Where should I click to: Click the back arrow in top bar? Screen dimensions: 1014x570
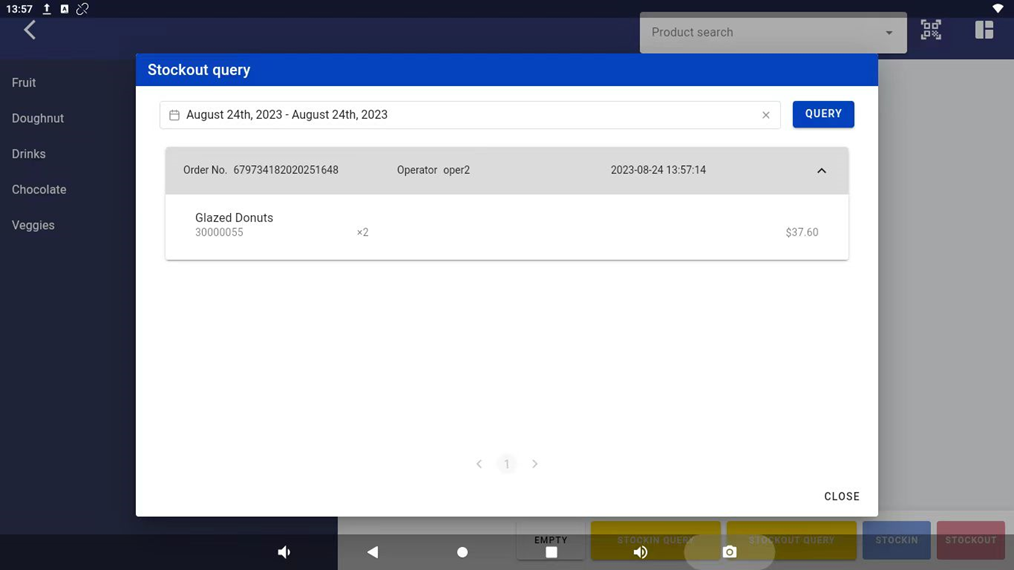(x=30, y=31)
